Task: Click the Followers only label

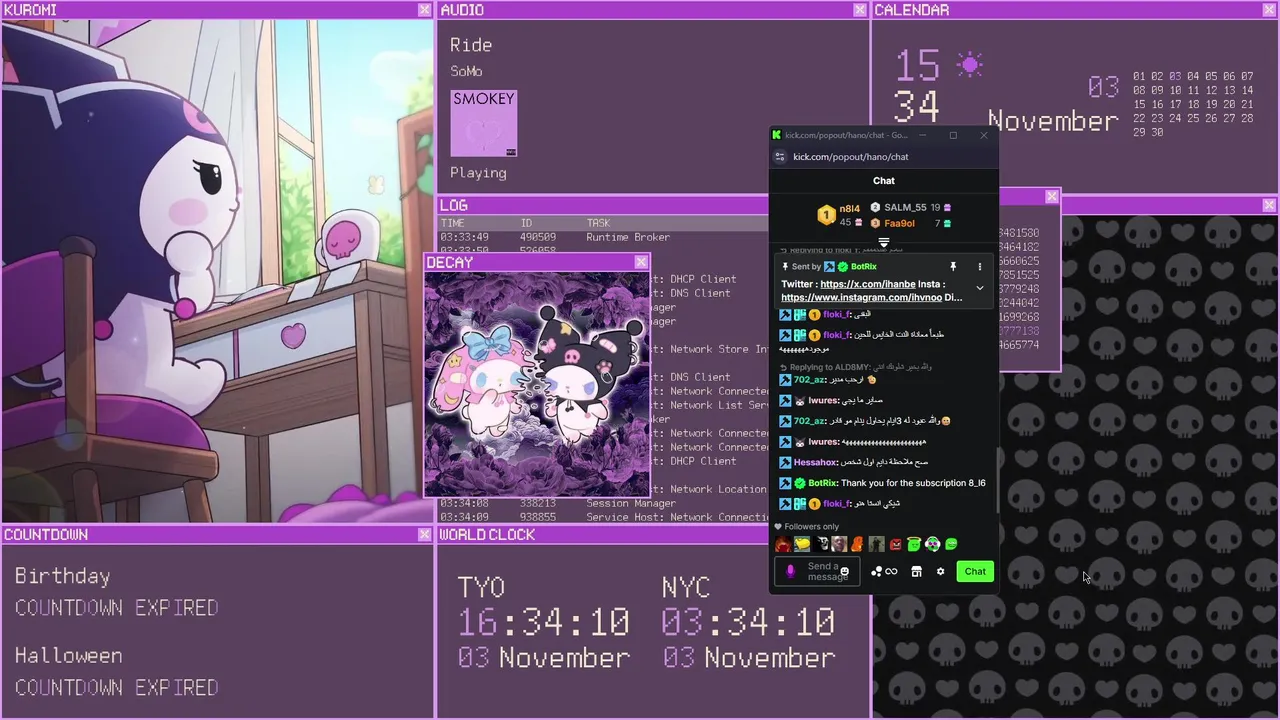Action: (x=811, y=527)
